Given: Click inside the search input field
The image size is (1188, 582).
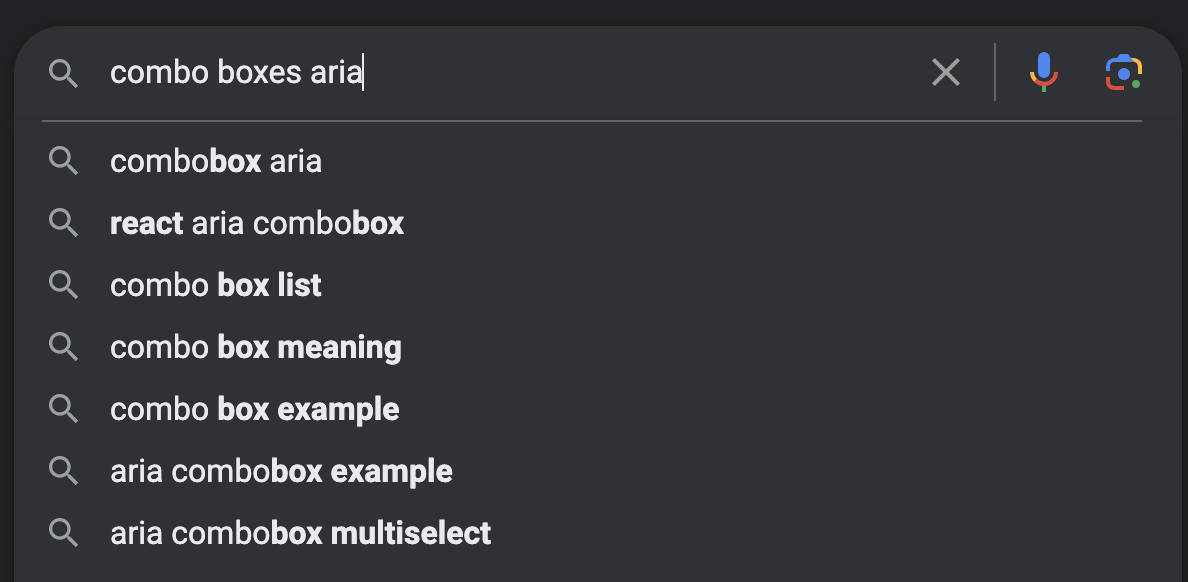Looking at the screenshot, I should [x=500, y=72].
